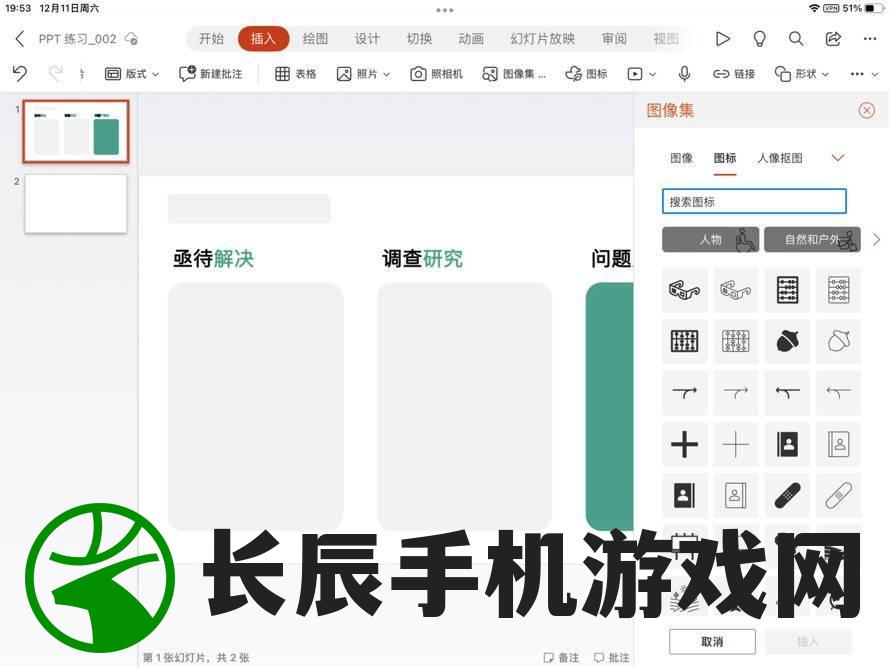The image size is (890, 668).
Task: Select the outline bandage icon
Action: tap(838, 495)
